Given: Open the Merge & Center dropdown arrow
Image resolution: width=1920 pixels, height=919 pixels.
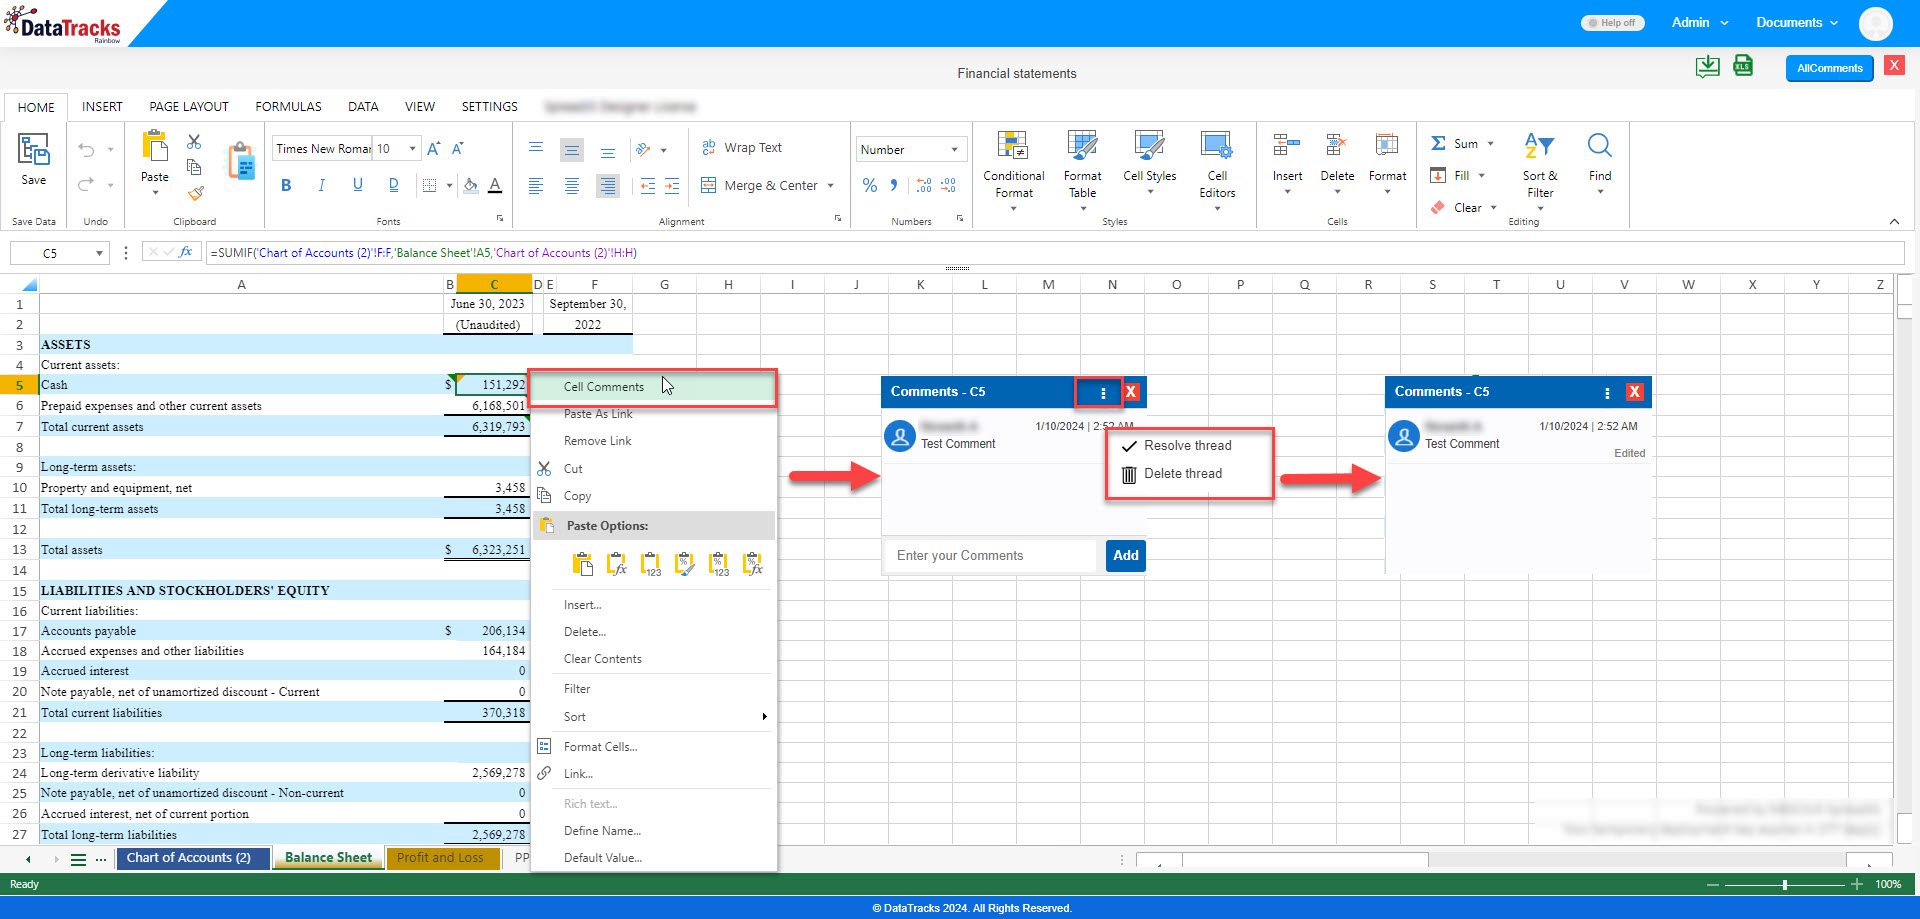Looking at the screenshot, I should [x=830, y=186].
